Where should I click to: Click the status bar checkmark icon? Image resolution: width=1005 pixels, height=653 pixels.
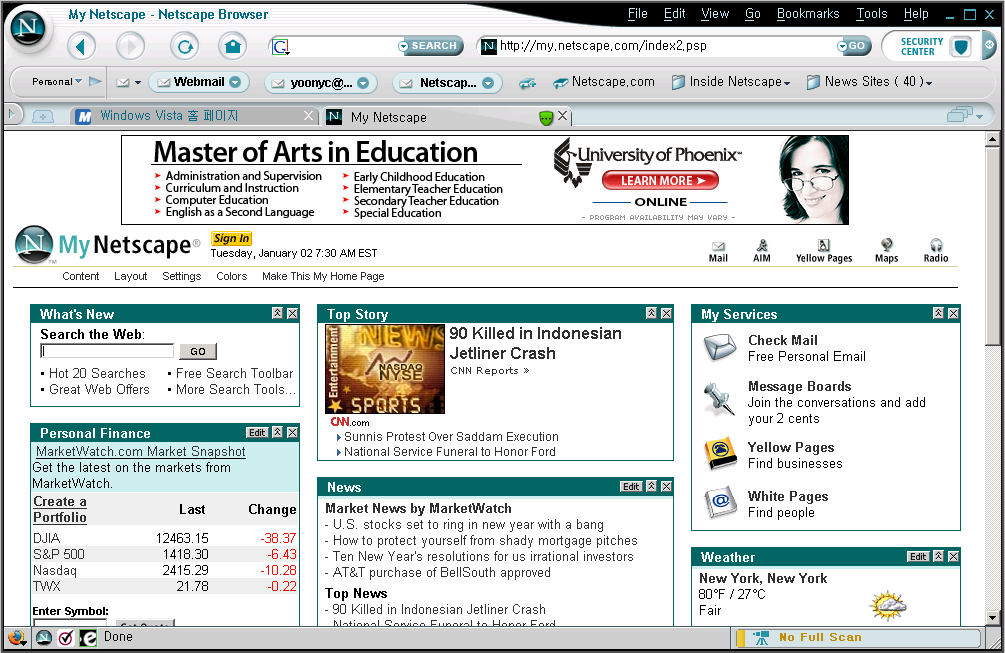pos(66,638)
